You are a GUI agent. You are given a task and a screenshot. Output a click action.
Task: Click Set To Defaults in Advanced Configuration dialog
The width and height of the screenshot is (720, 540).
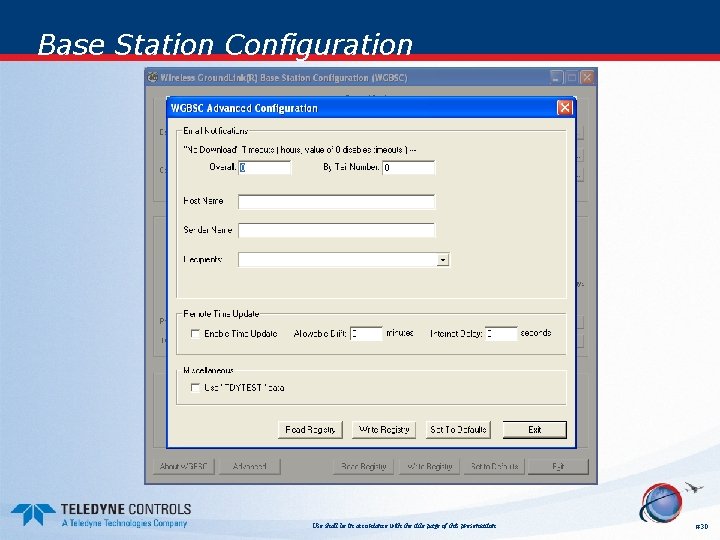point(458,430)
